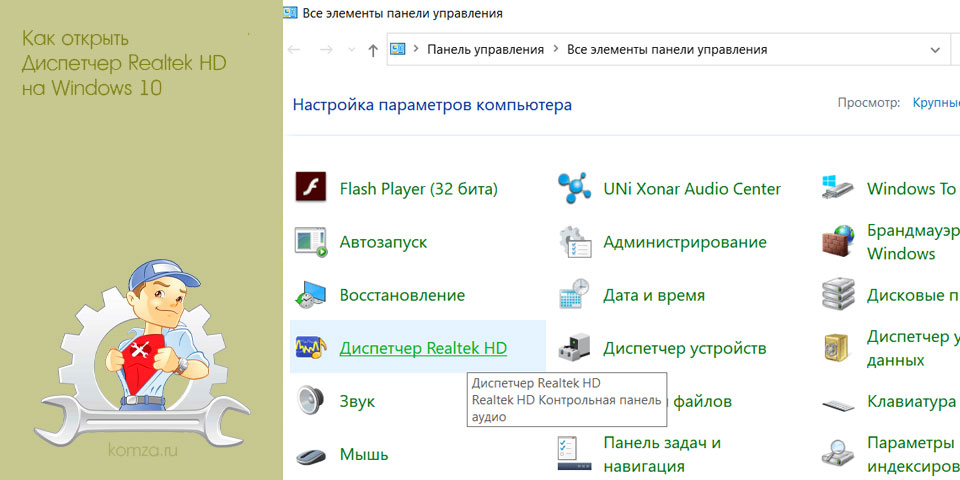Click the Дата и время icon
This screenshot has width=960, height=480.
[x=574, y=294]
